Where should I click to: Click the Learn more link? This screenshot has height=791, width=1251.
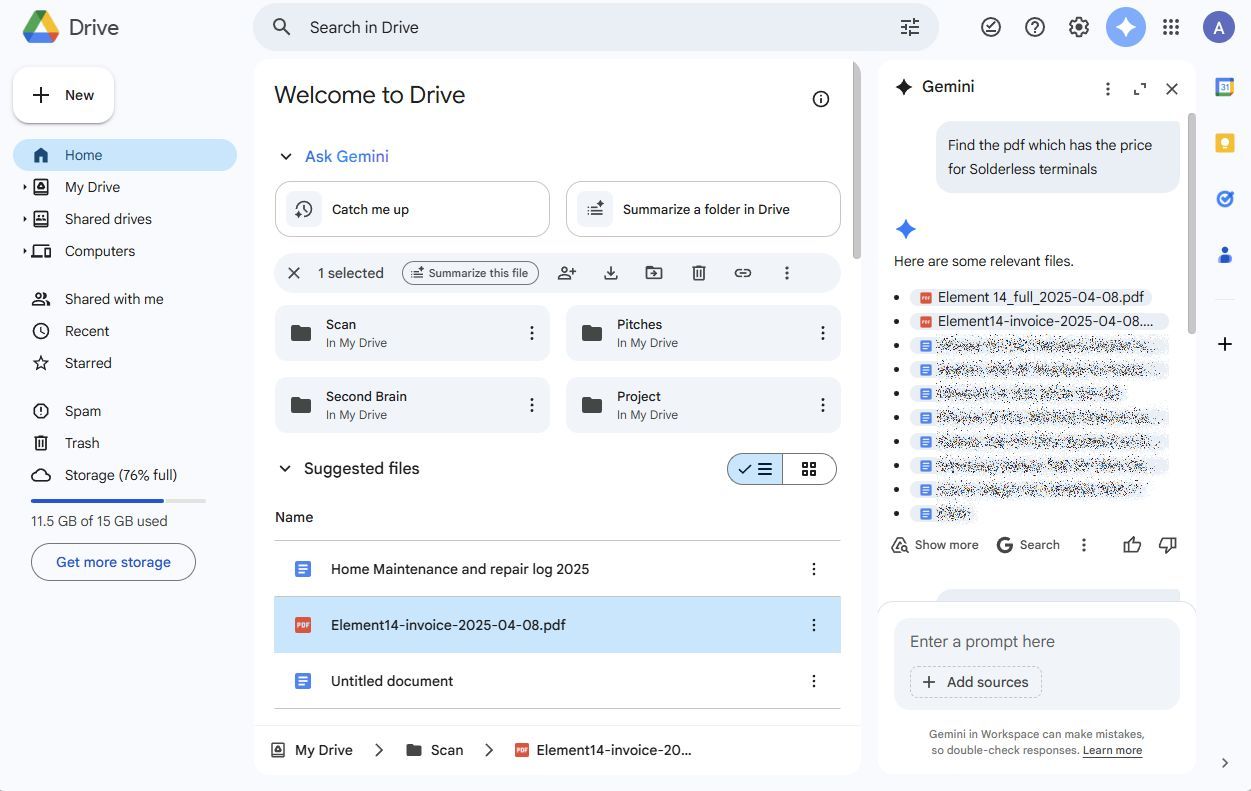(x=1112, y=750)
